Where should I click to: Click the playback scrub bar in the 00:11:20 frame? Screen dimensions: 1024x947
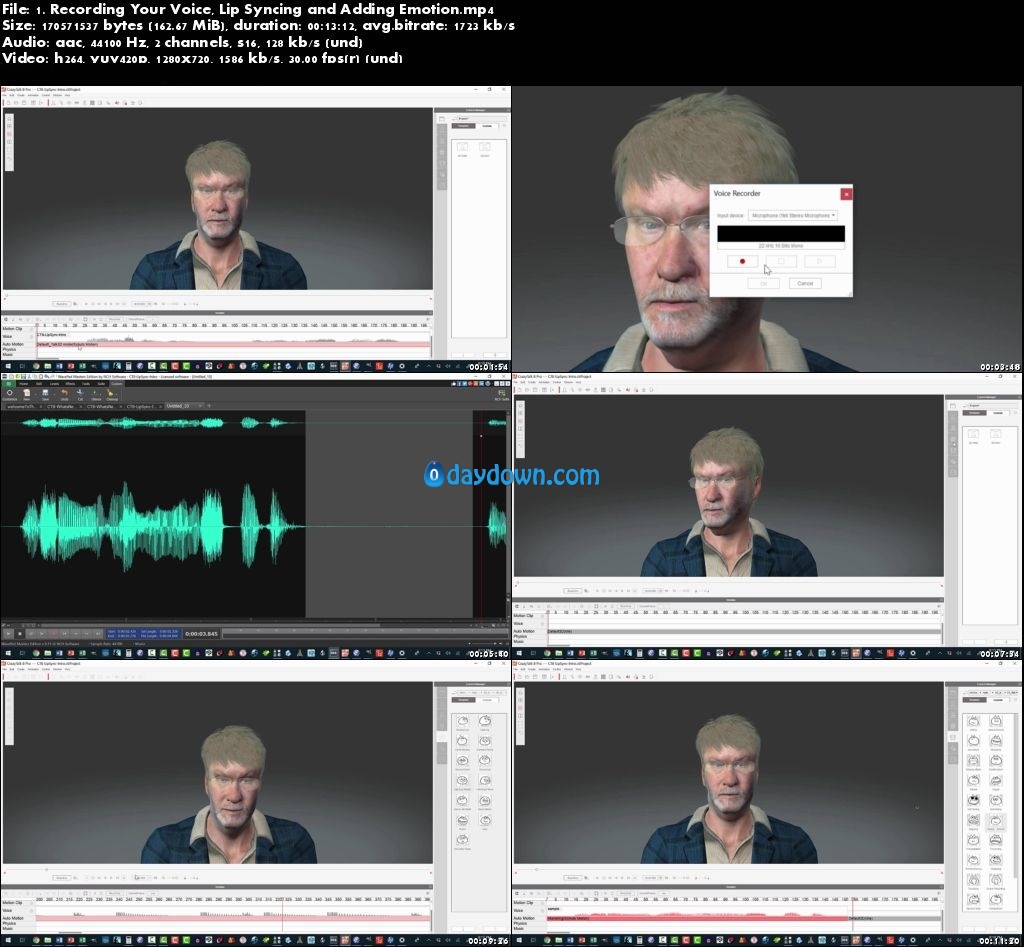click(x=728, y=869)
